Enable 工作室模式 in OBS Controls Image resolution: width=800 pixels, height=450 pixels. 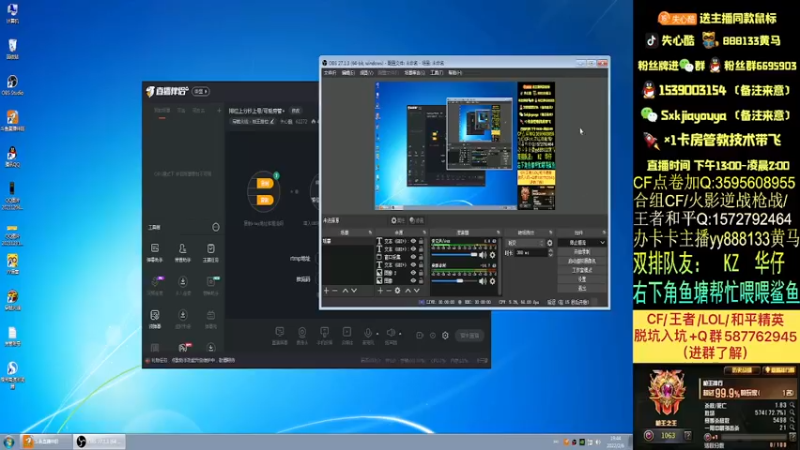point(582,270)
